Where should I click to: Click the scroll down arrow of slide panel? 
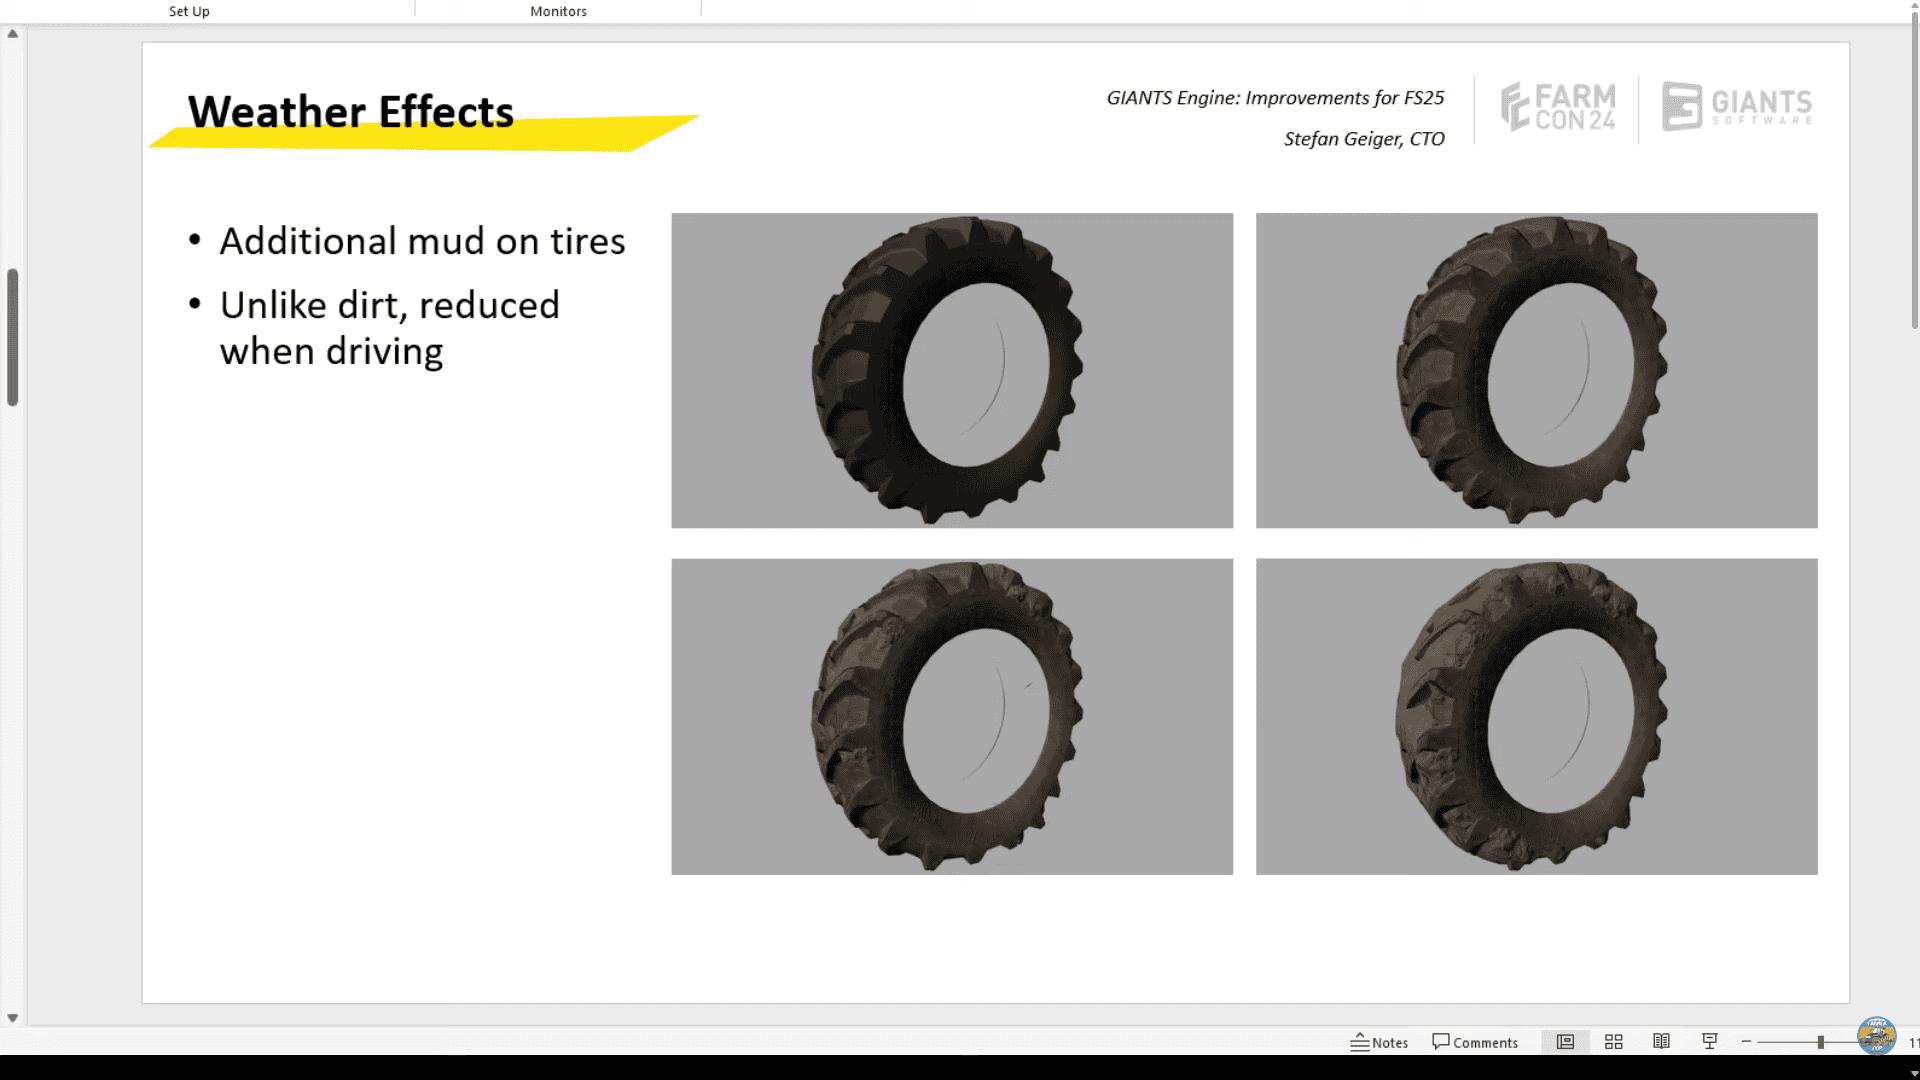coord(12,1018)
